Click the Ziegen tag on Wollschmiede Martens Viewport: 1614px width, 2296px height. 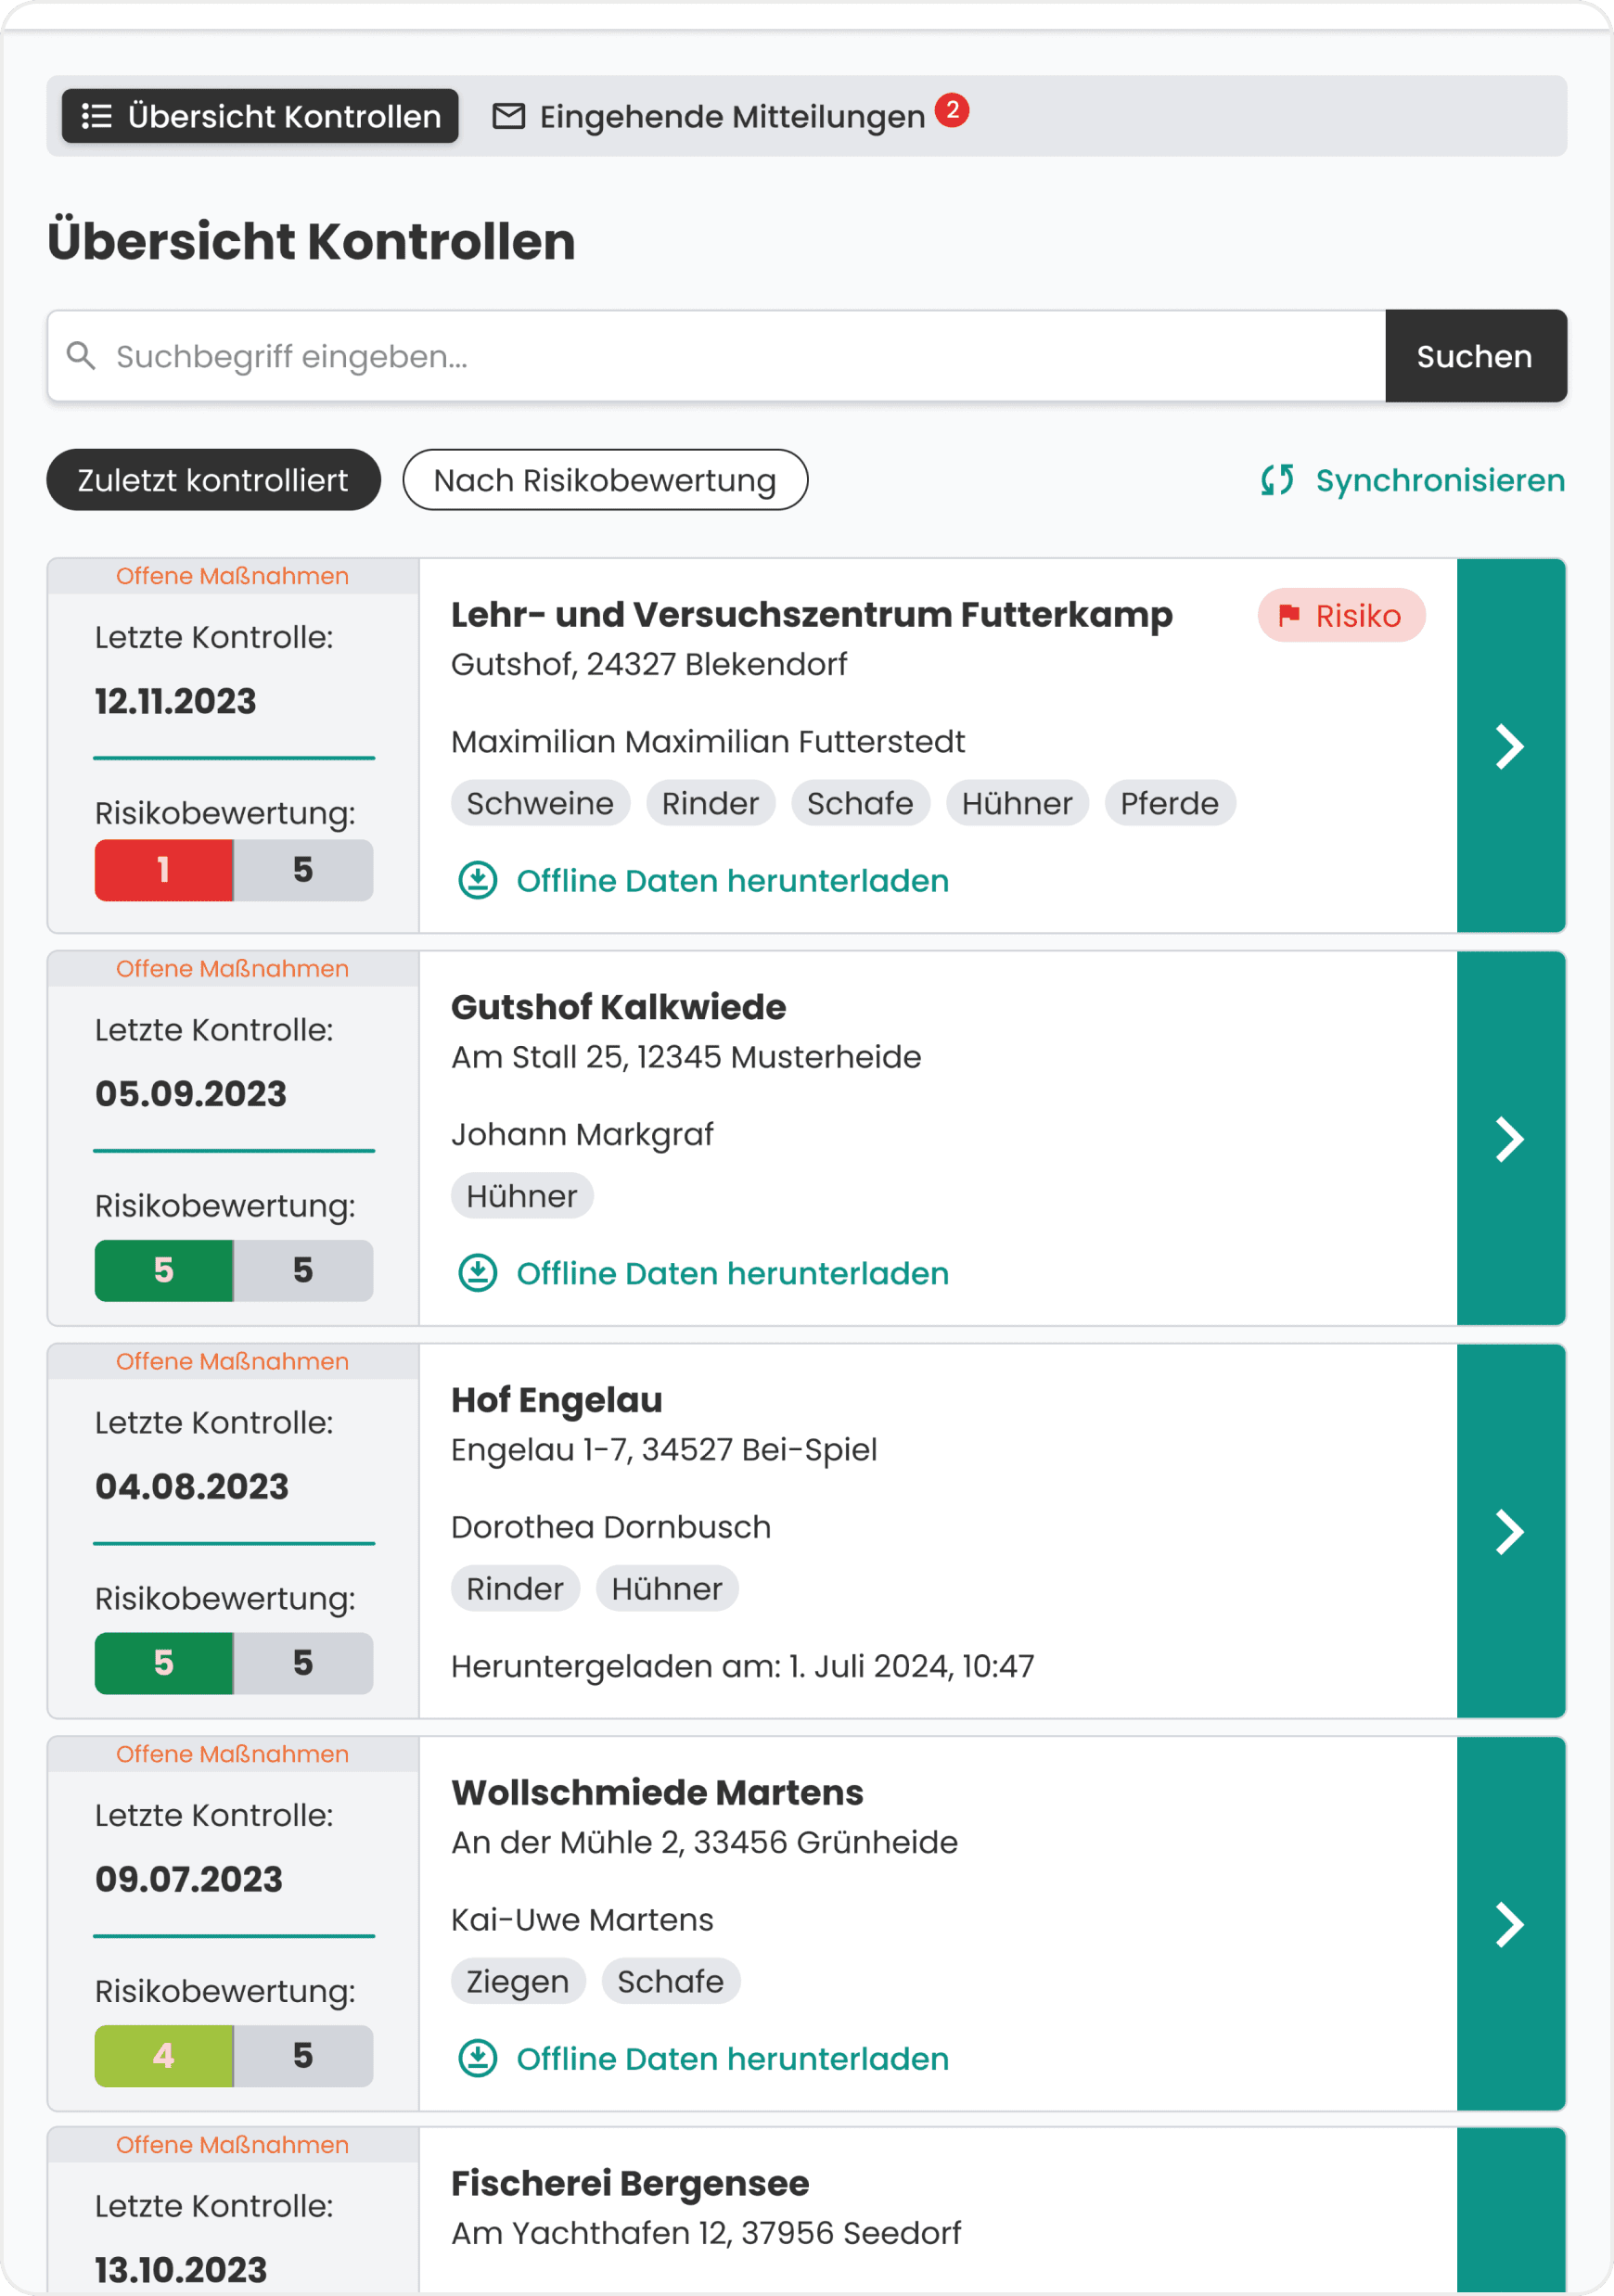point(518,1982)
